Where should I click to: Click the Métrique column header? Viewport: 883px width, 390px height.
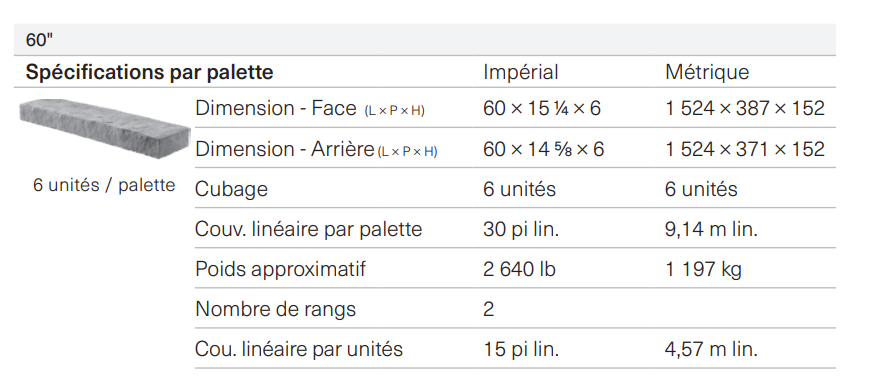click(x=707, y=72)
